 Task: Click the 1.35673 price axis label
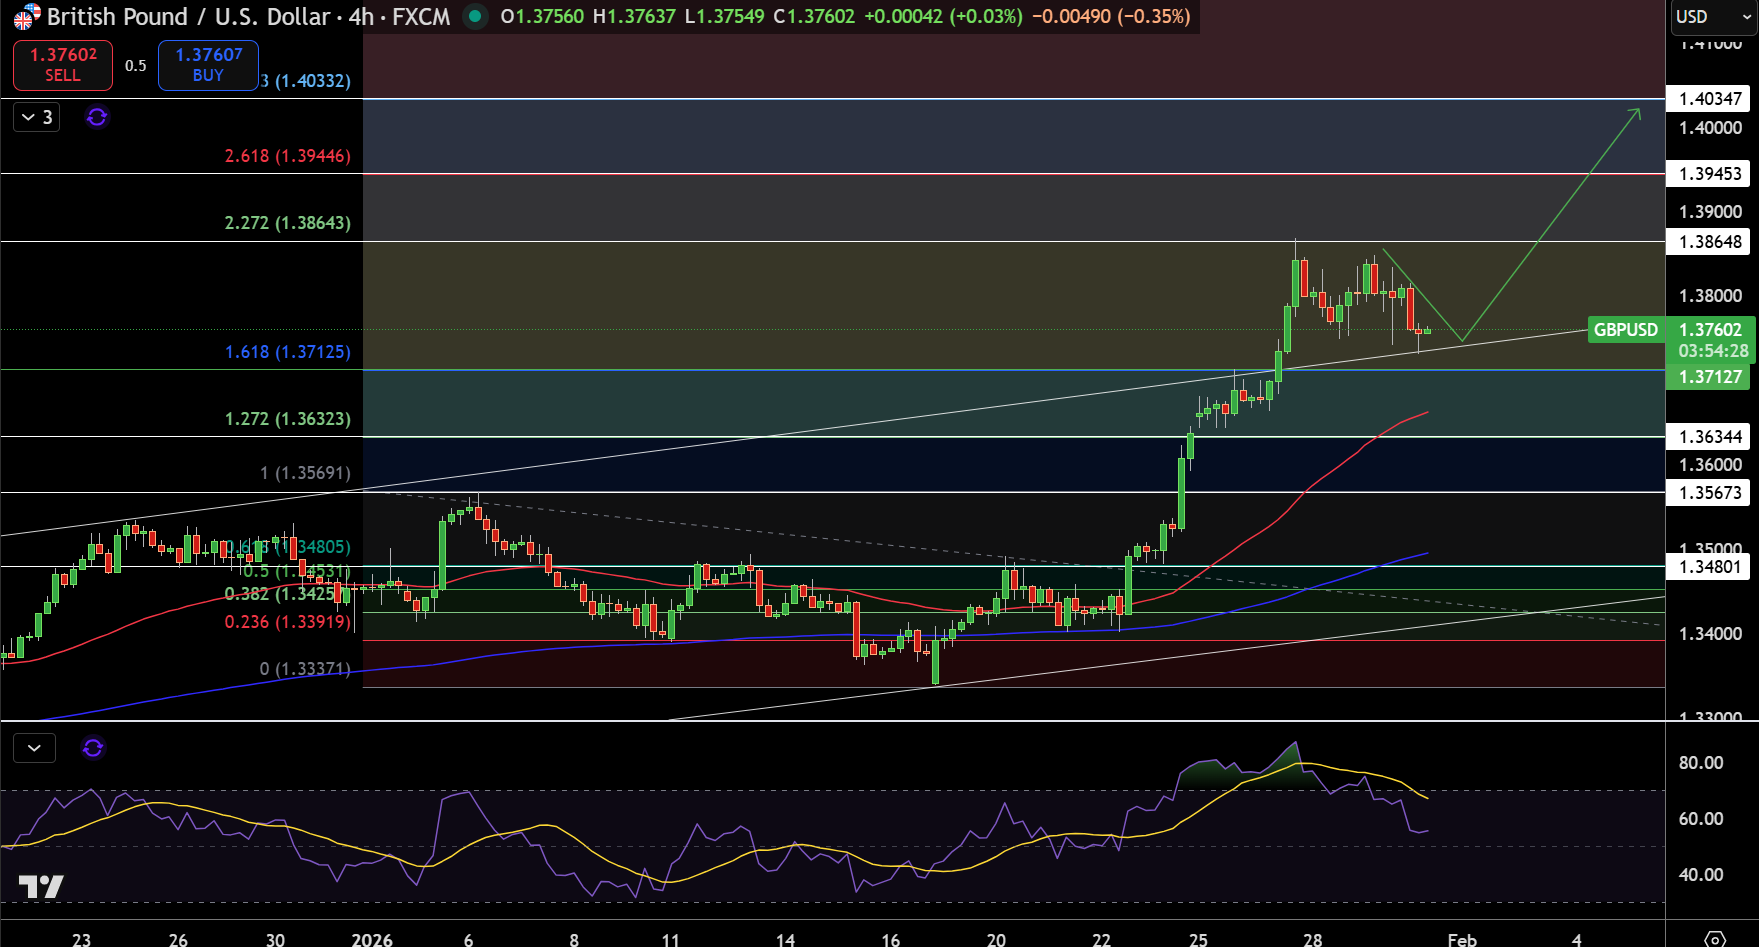tap(1710, 493)
